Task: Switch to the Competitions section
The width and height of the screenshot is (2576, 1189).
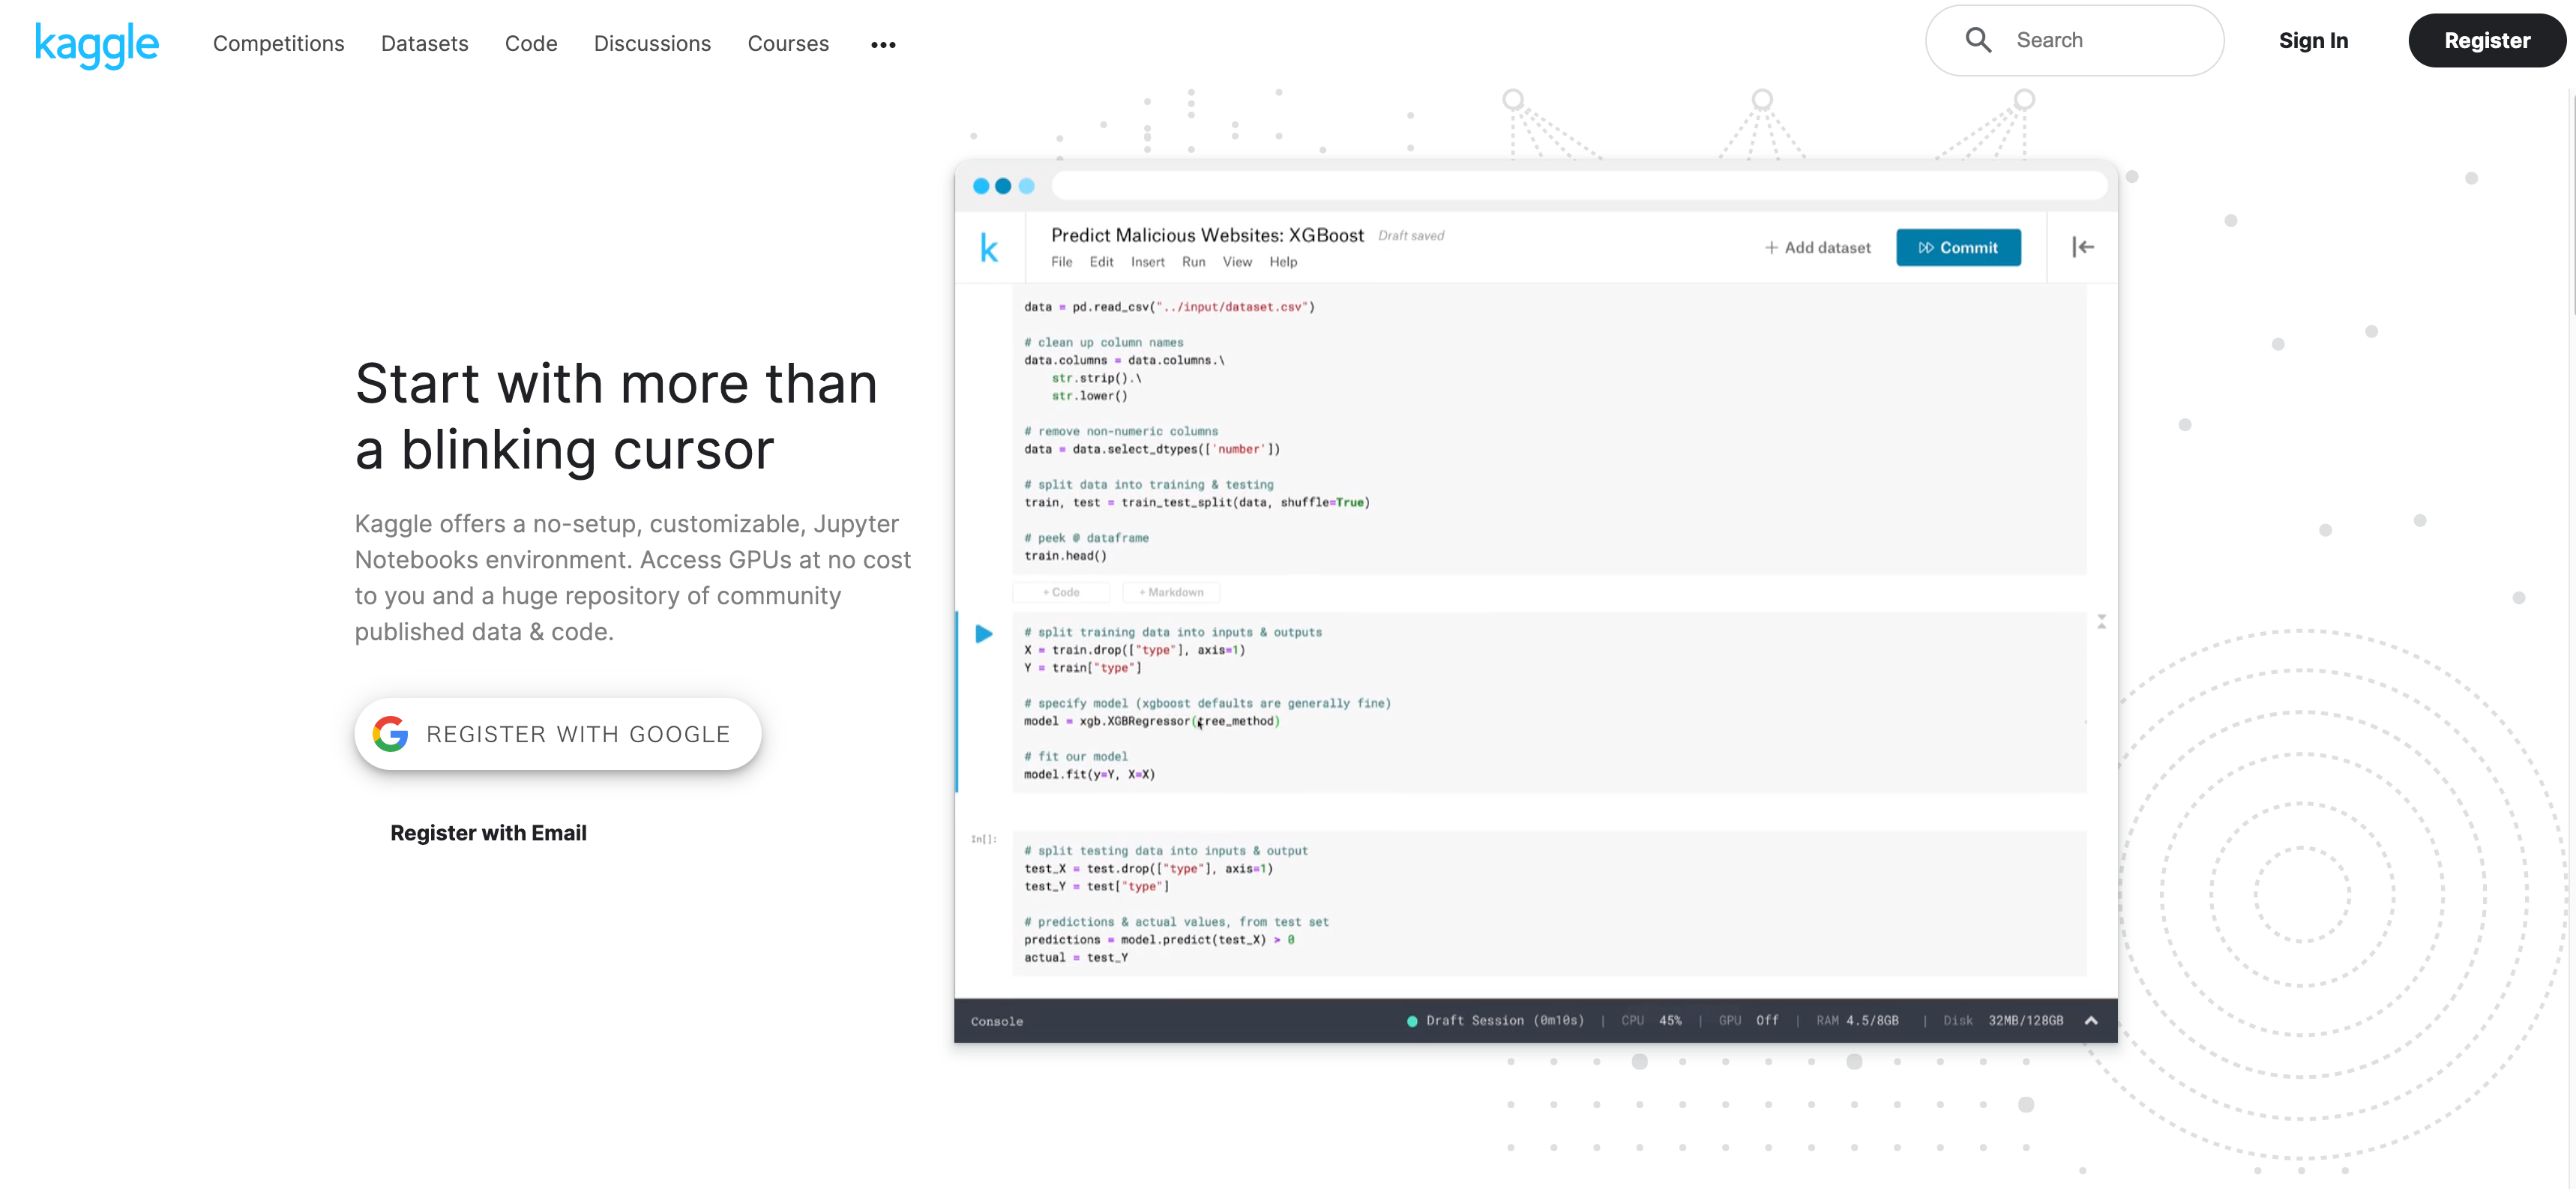Action: point(278,44)
